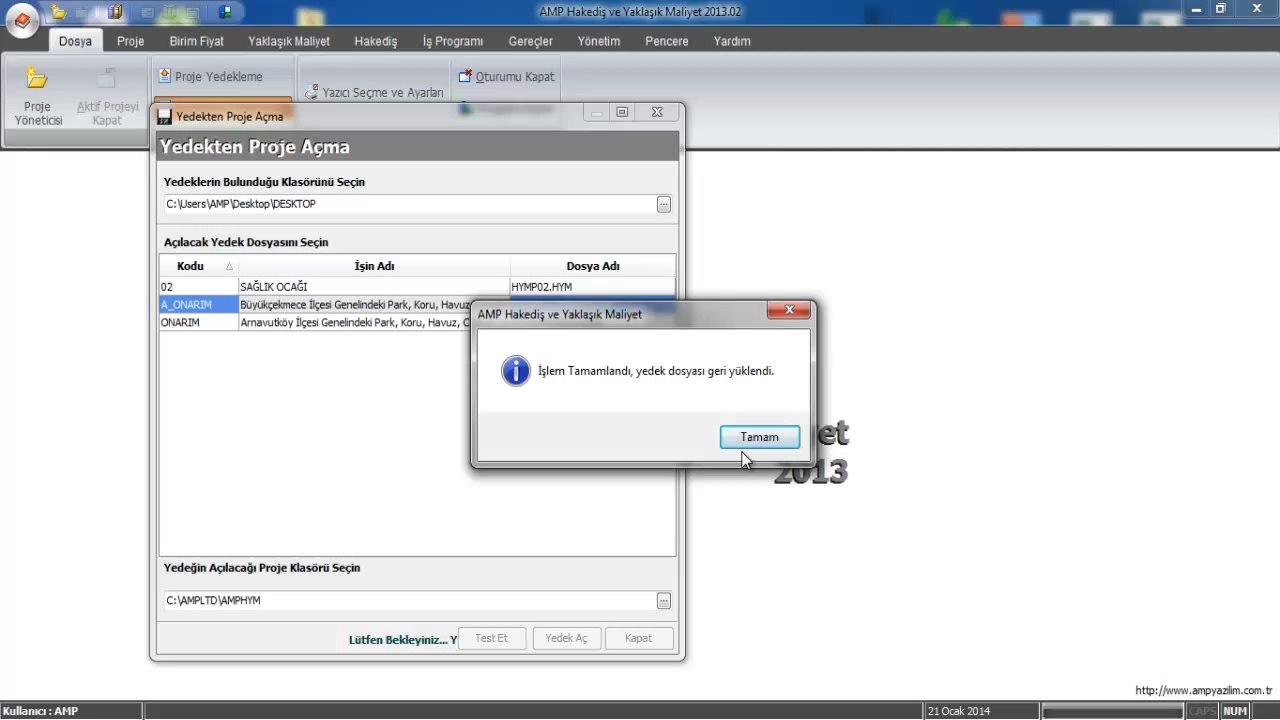
Task: Select the ONARIM code cell
Action: pyautogui.click(x=199, y=323)
